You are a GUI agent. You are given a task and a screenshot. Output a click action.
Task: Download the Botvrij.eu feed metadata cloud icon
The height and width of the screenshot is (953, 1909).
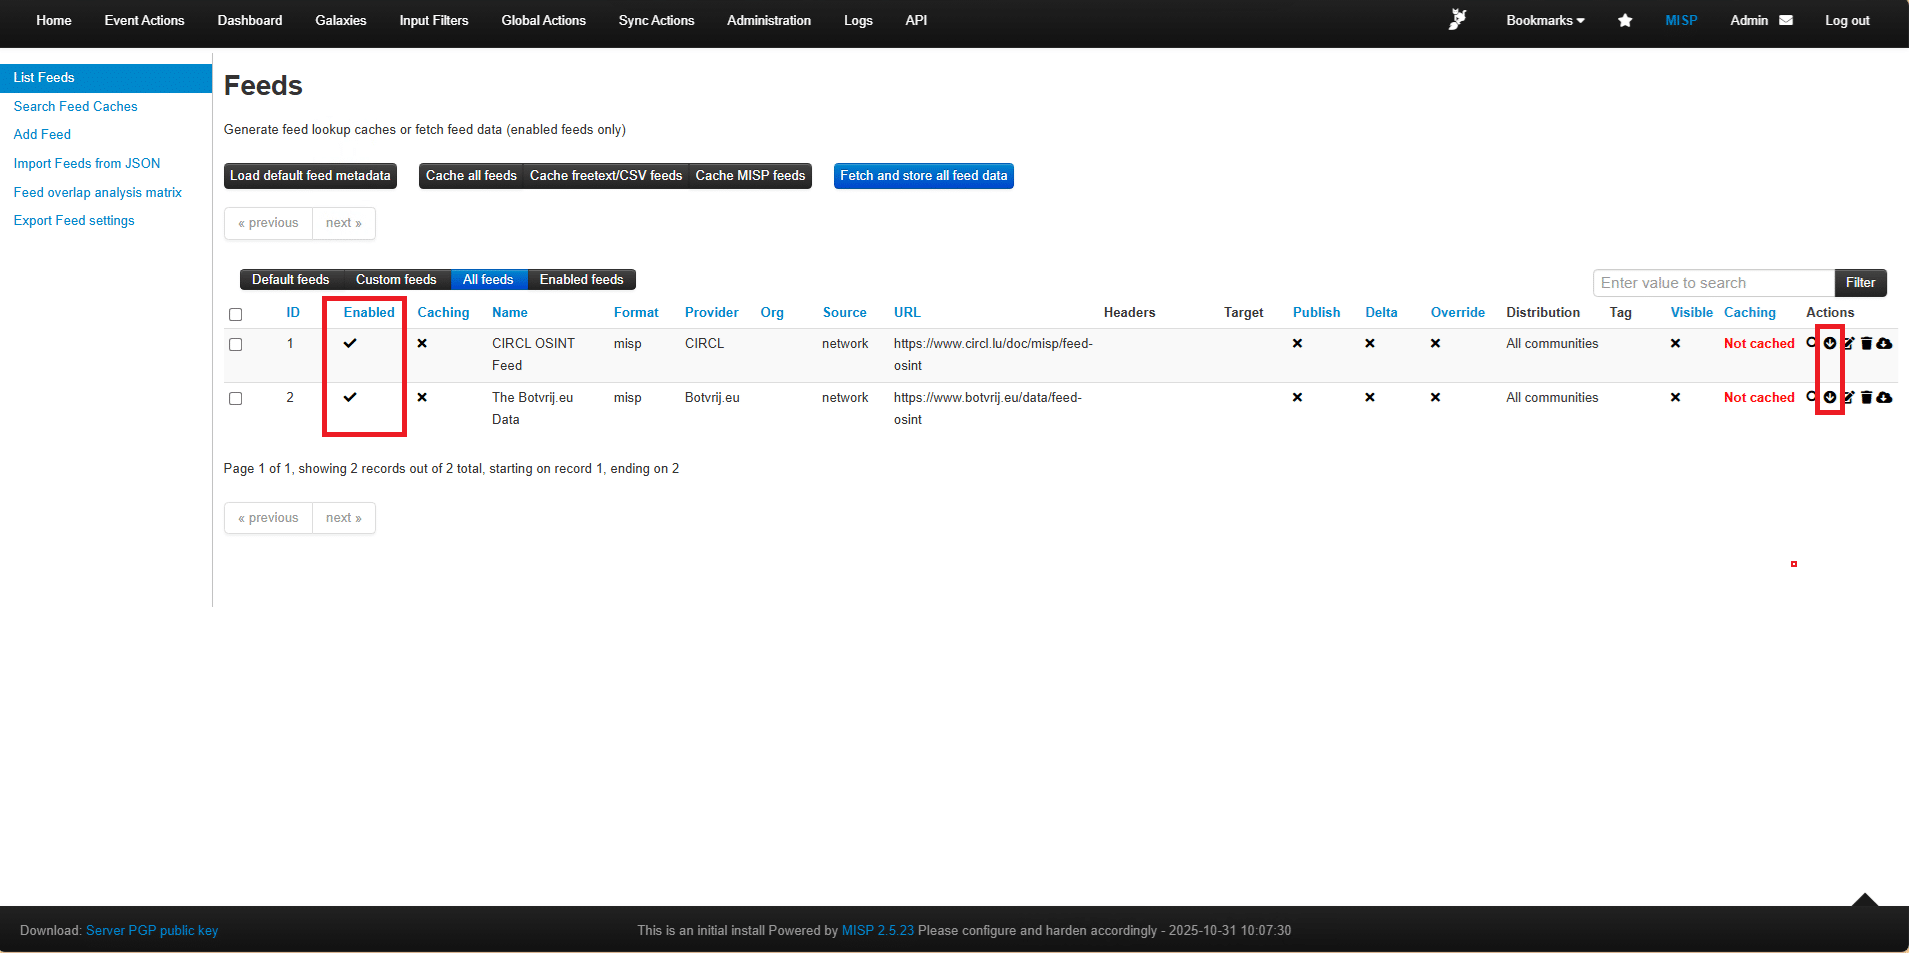[x=1884, y=398]
